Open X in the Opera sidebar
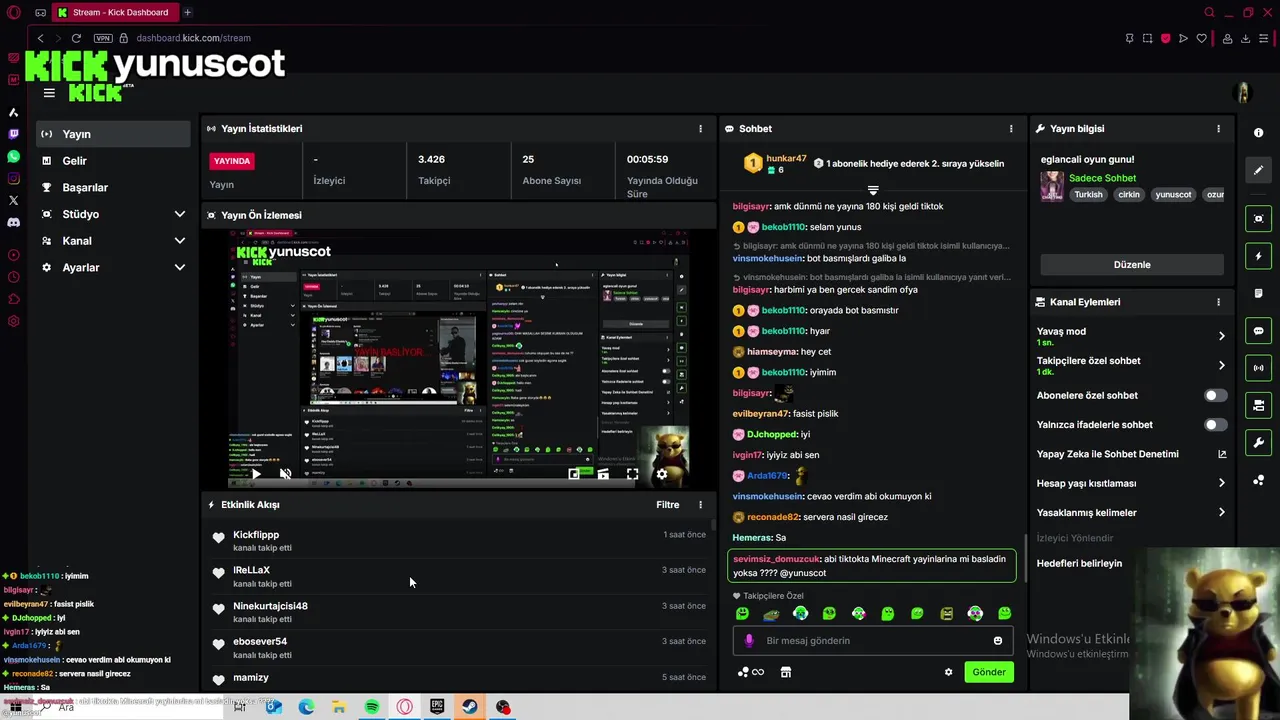The image size is (1280, 720). (13, 201)
